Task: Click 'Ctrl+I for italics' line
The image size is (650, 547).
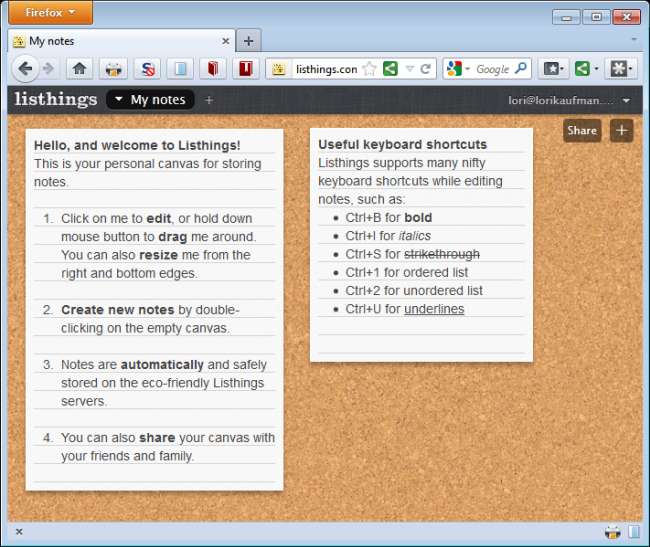Action: (388, 236)
